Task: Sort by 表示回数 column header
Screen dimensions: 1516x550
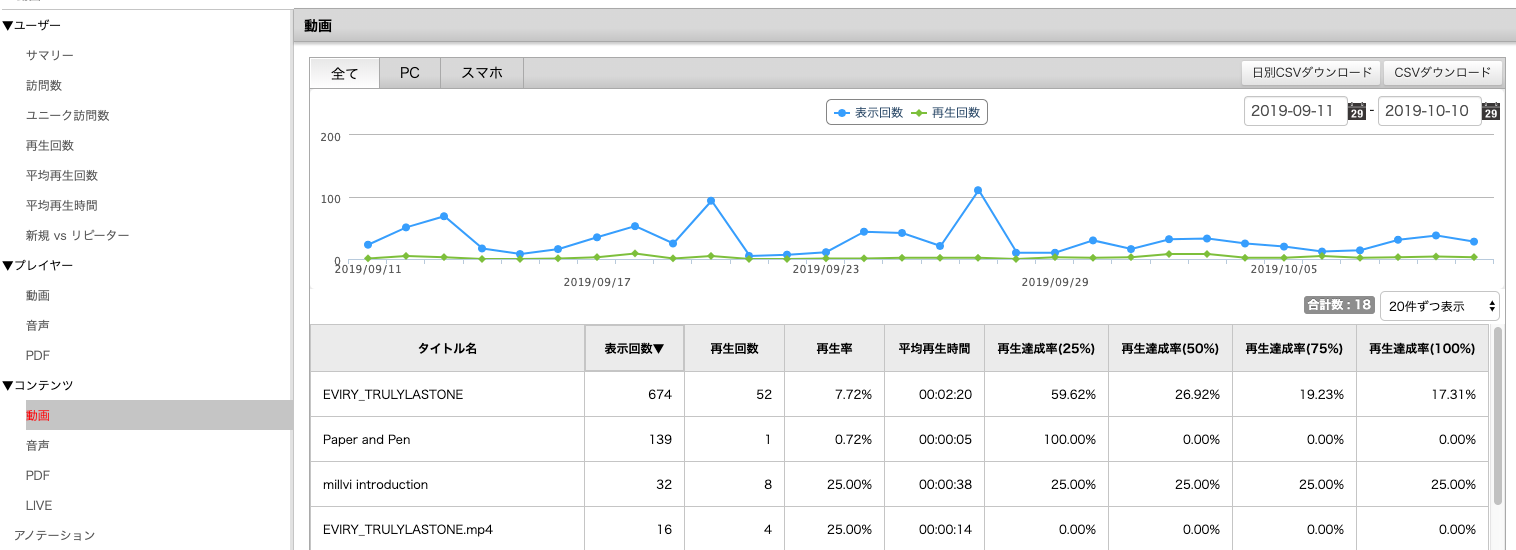Action: [x=634, y=349]
